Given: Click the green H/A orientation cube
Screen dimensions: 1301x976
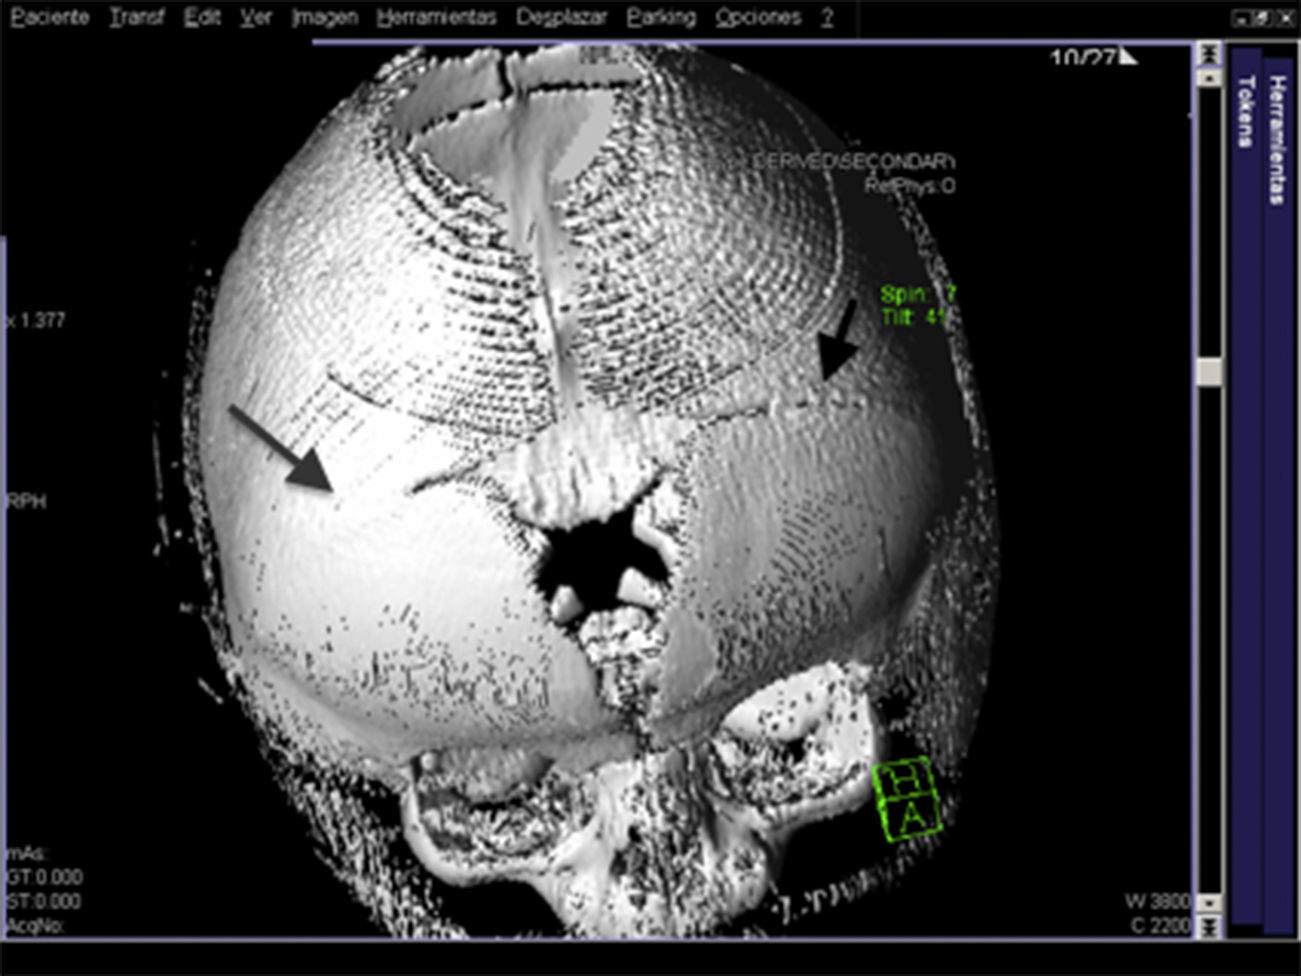Looking at the screenshot, I should point(907,799).
